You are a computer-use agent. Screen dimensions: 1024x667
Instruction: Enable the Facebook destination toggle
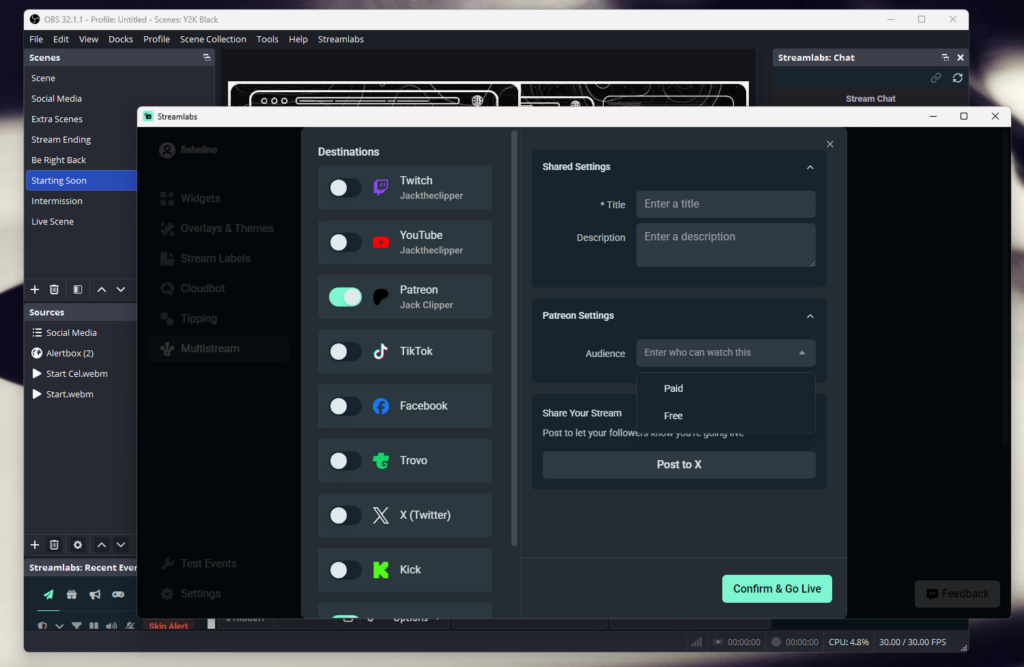coord(345,406)
